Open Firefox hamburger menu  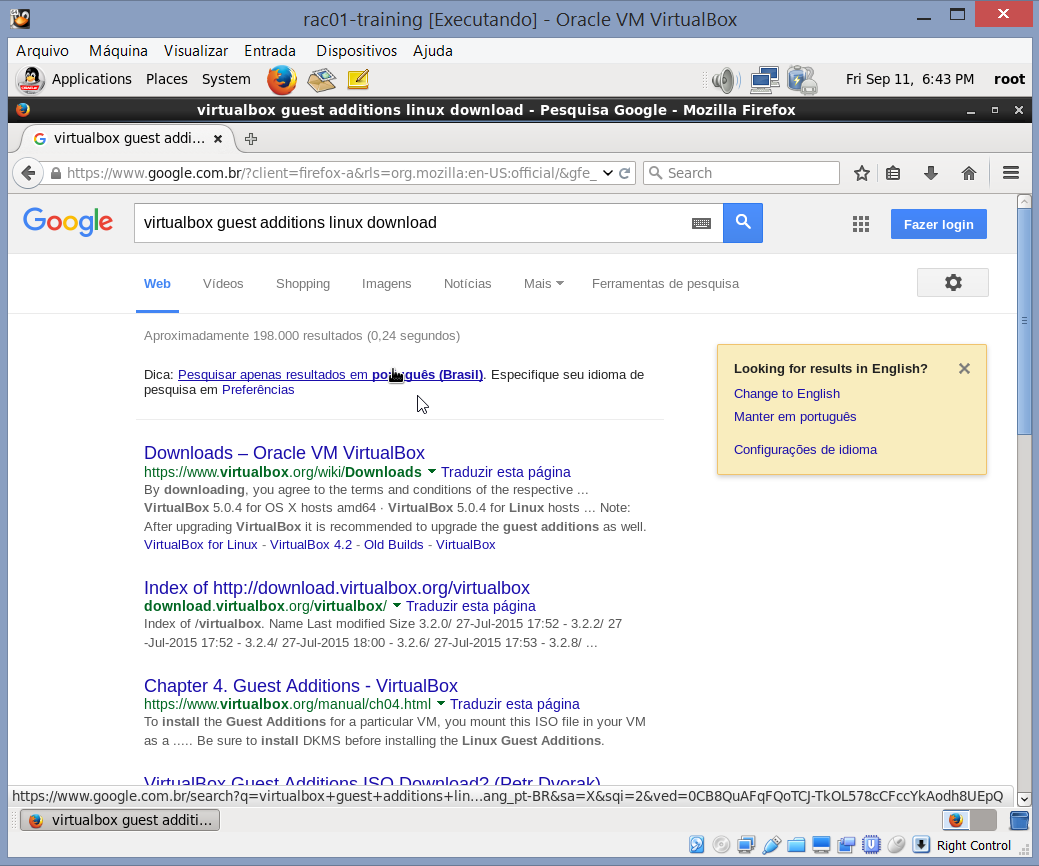(x=1011, y=173)
